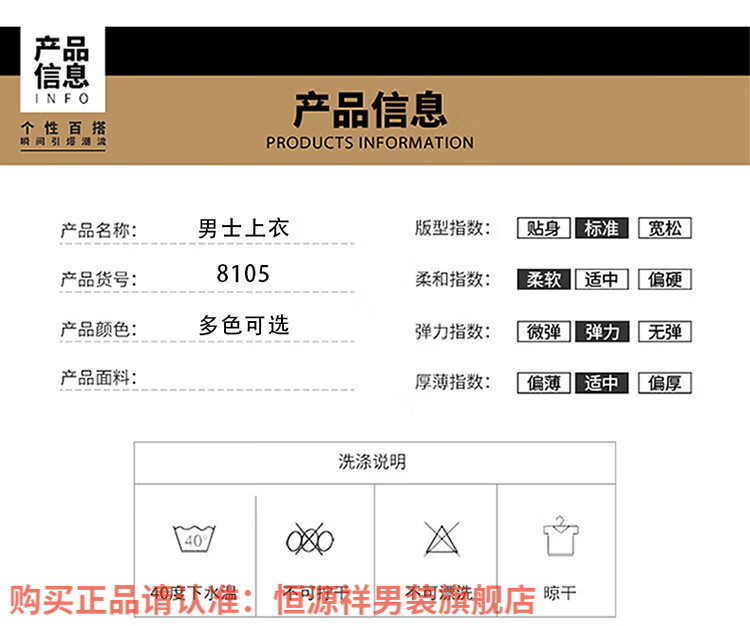
Task: Click the 洗涤说明 table header
Action: [x=373, y=462]
